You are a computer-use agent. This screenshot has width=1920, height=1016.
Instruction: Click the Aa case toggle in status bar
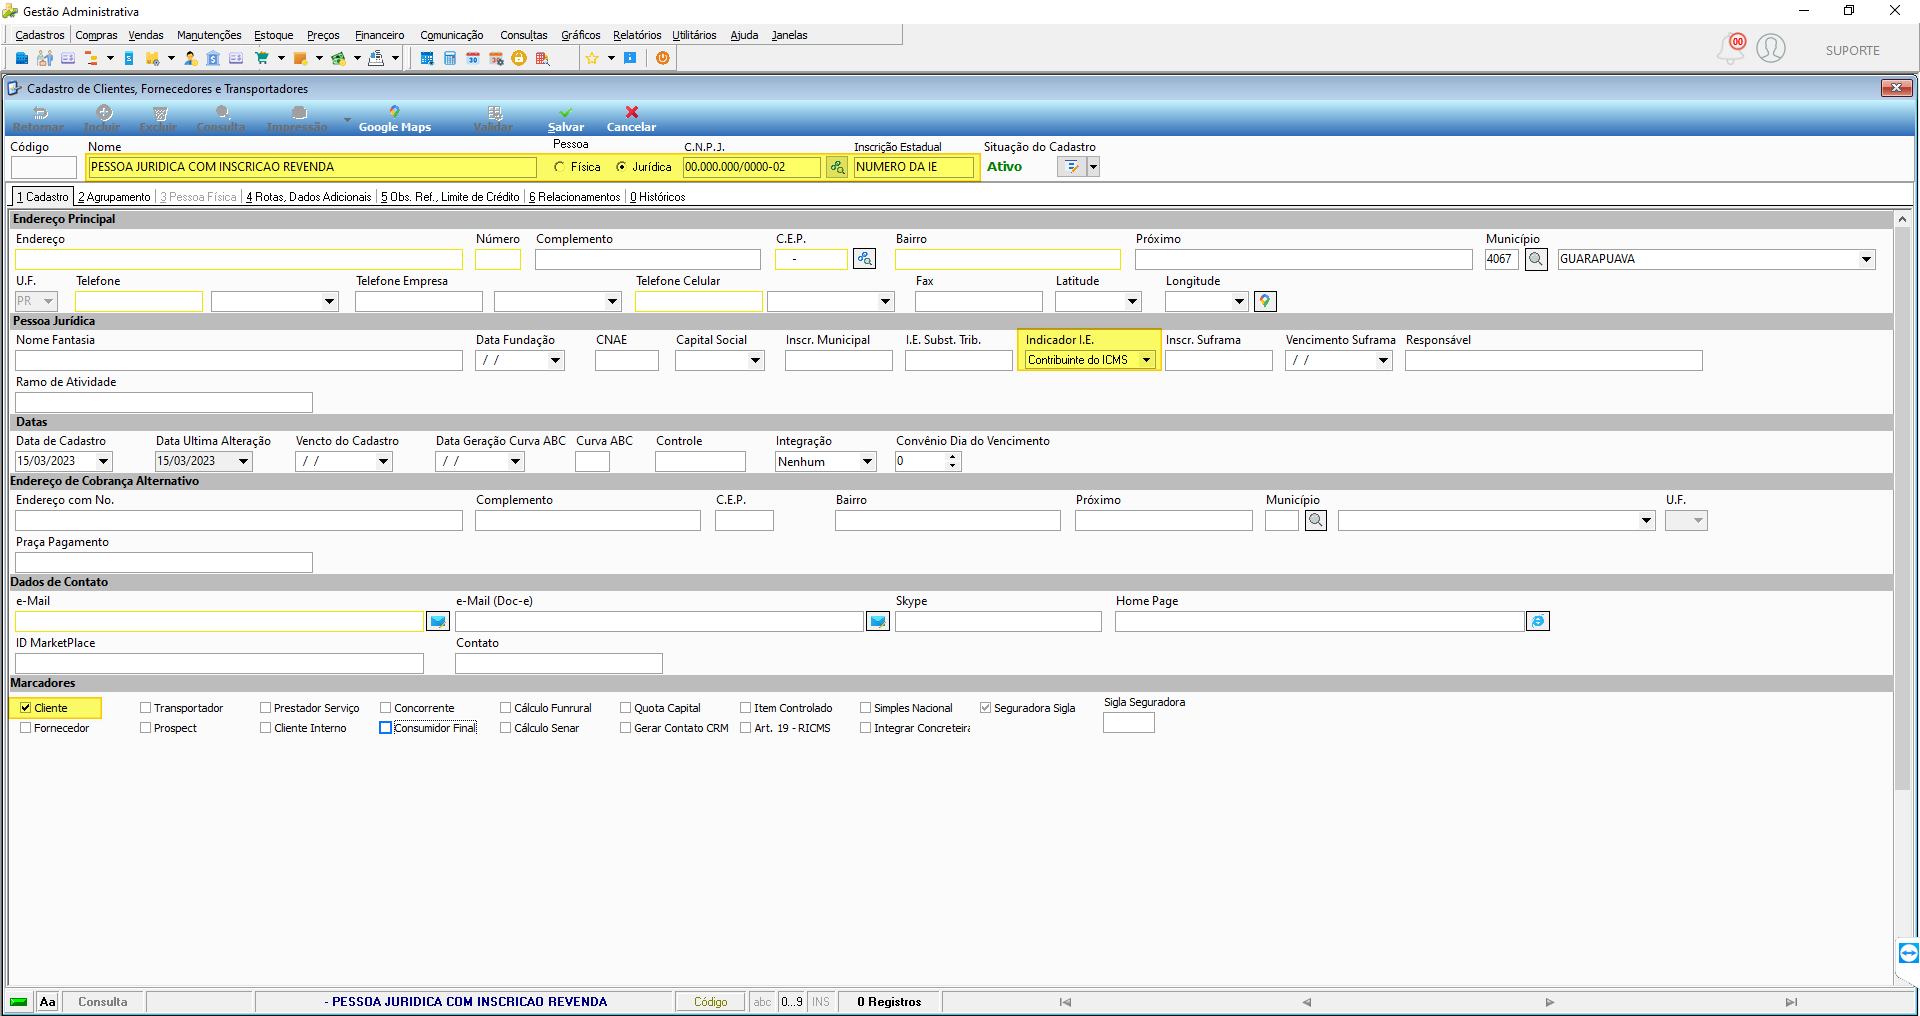(x=47, y=1002)
